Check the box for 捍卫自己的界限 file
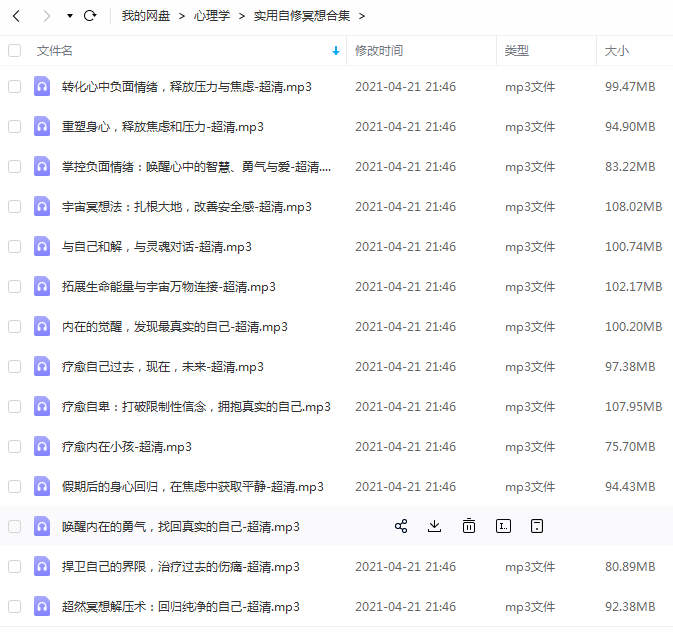 click(x=15, y=566)
